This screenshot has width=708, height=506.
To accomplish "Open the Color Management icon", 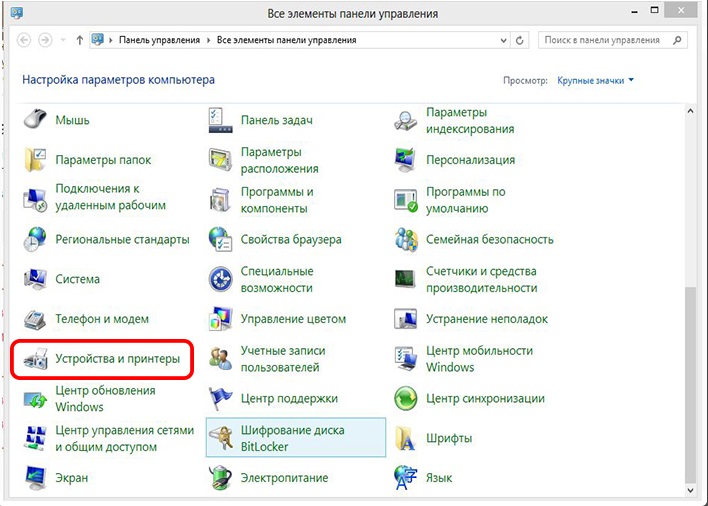I will click(x=221, y=319).
